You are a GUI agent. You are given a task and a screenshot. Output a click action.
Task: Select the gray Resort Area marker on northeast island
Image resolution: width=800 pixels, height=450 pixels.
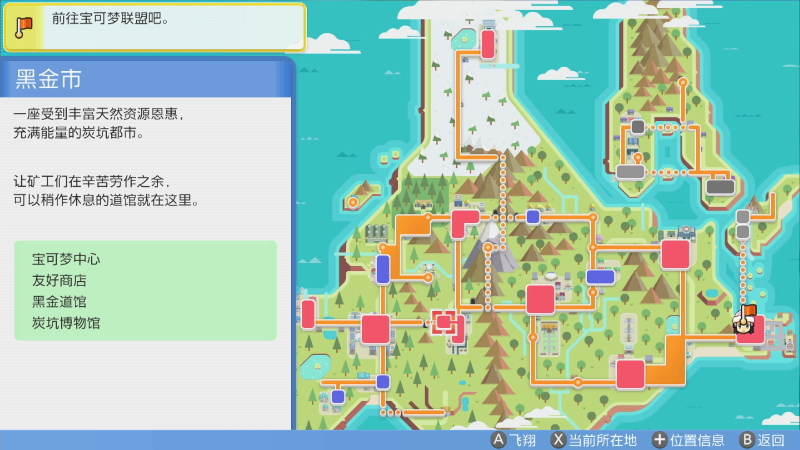(720, 187)
